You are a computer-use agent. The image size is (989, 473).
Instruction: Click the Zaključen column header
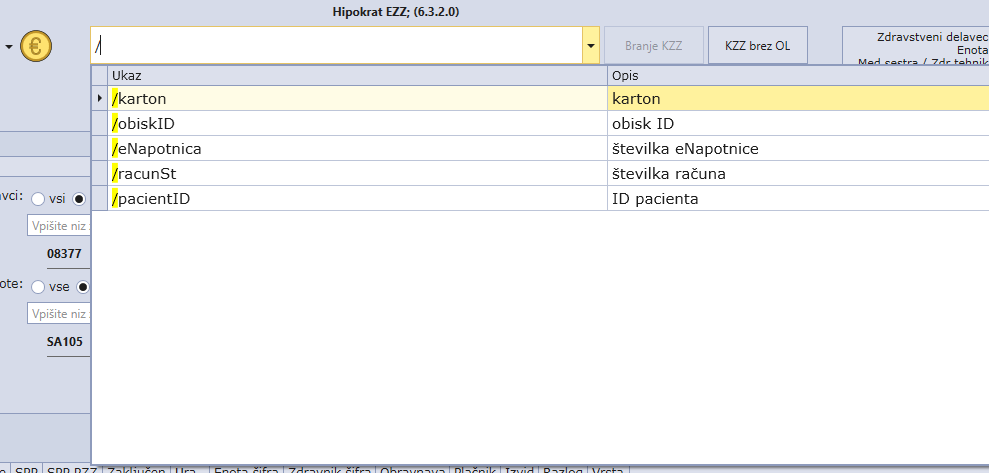click(136, 470)
